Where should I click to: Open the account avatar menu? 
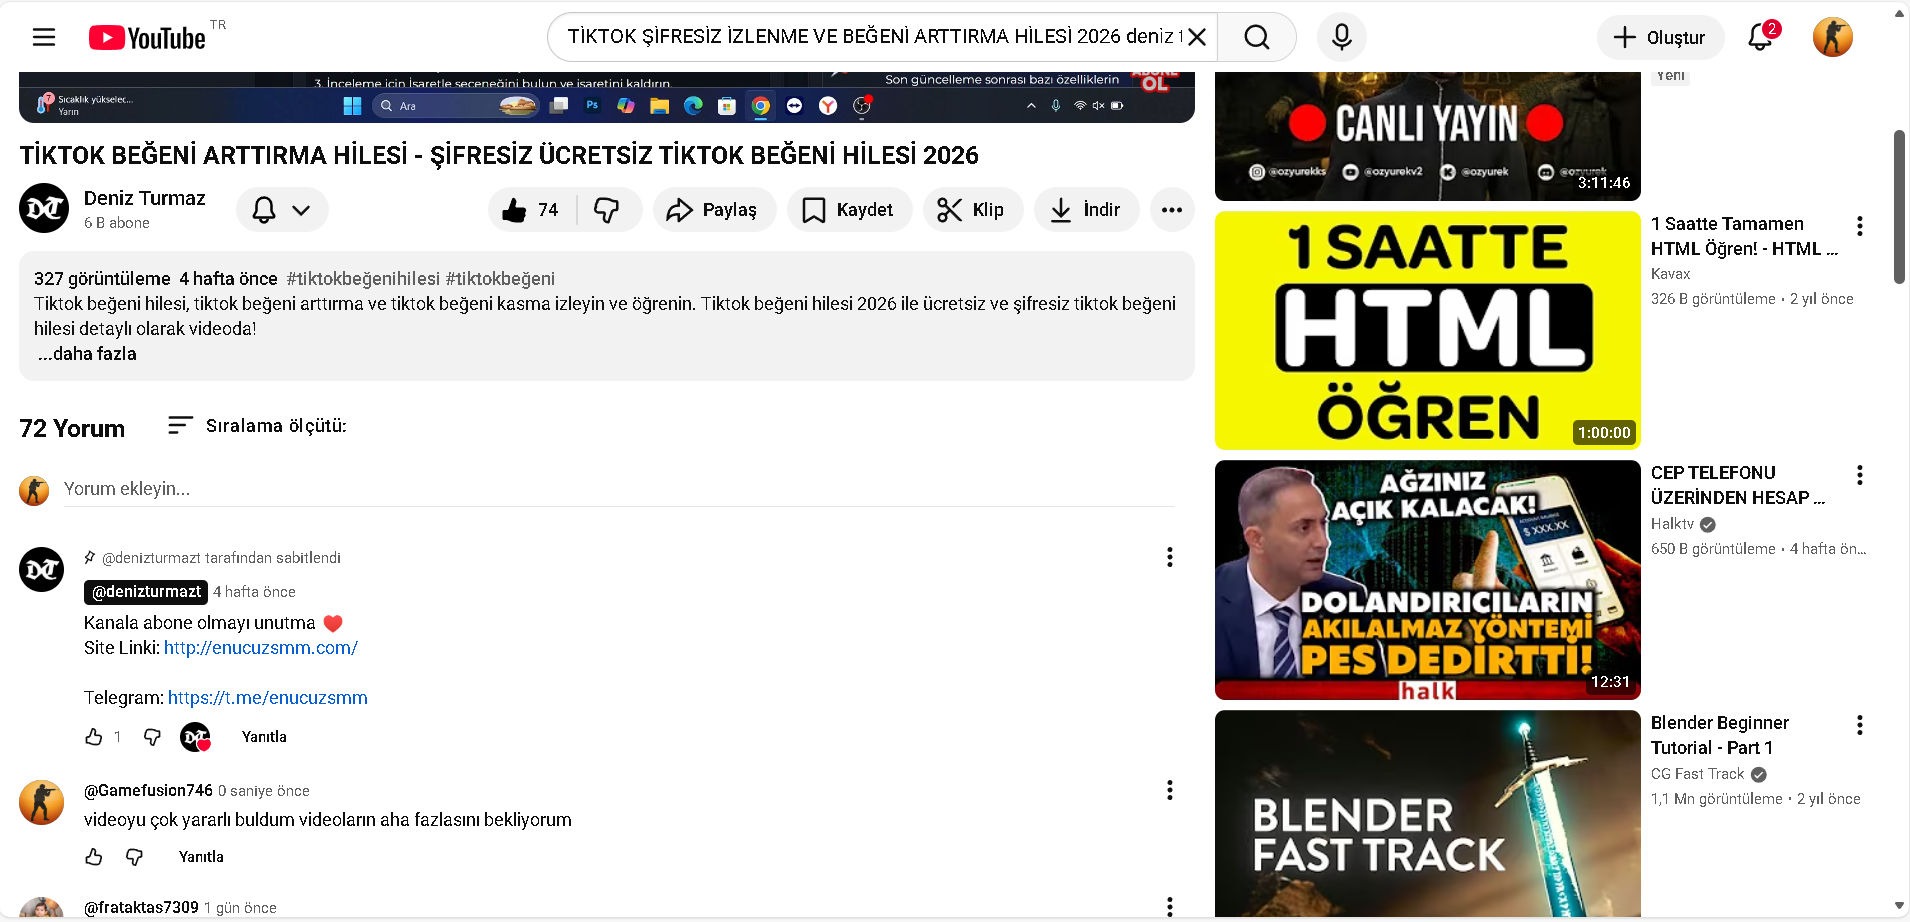pos(1833,37)
